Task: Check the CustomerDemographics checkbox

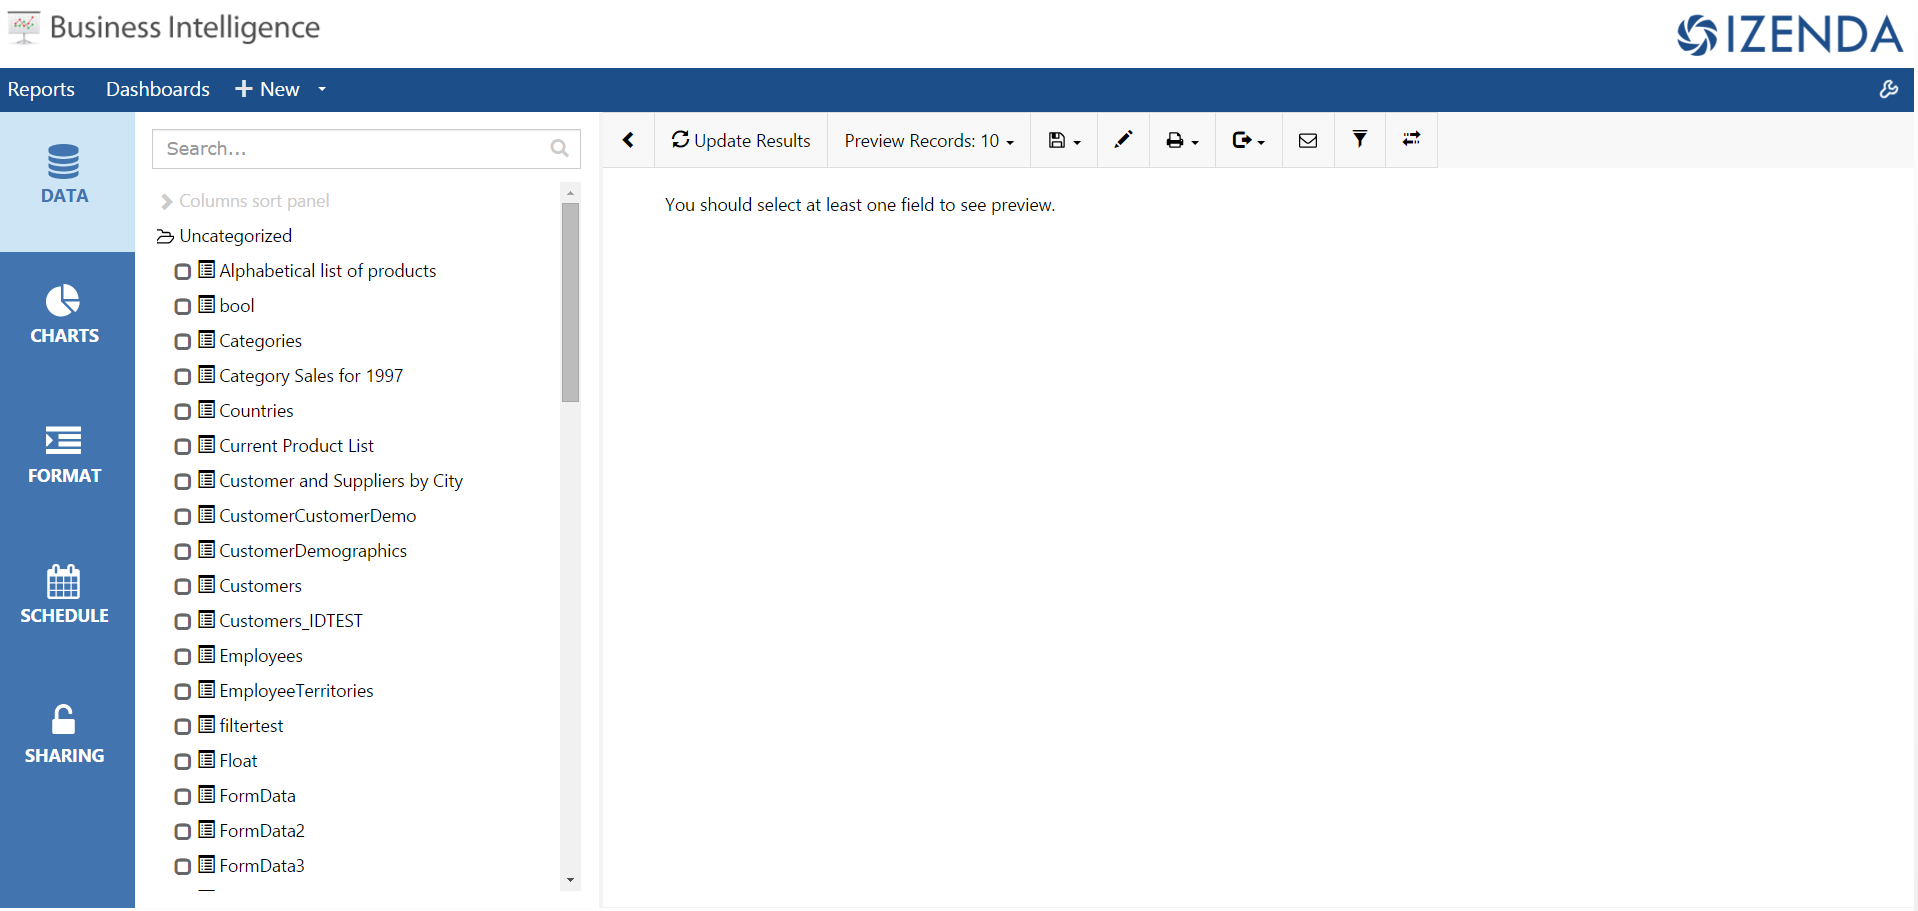Action: click(182, 552)
